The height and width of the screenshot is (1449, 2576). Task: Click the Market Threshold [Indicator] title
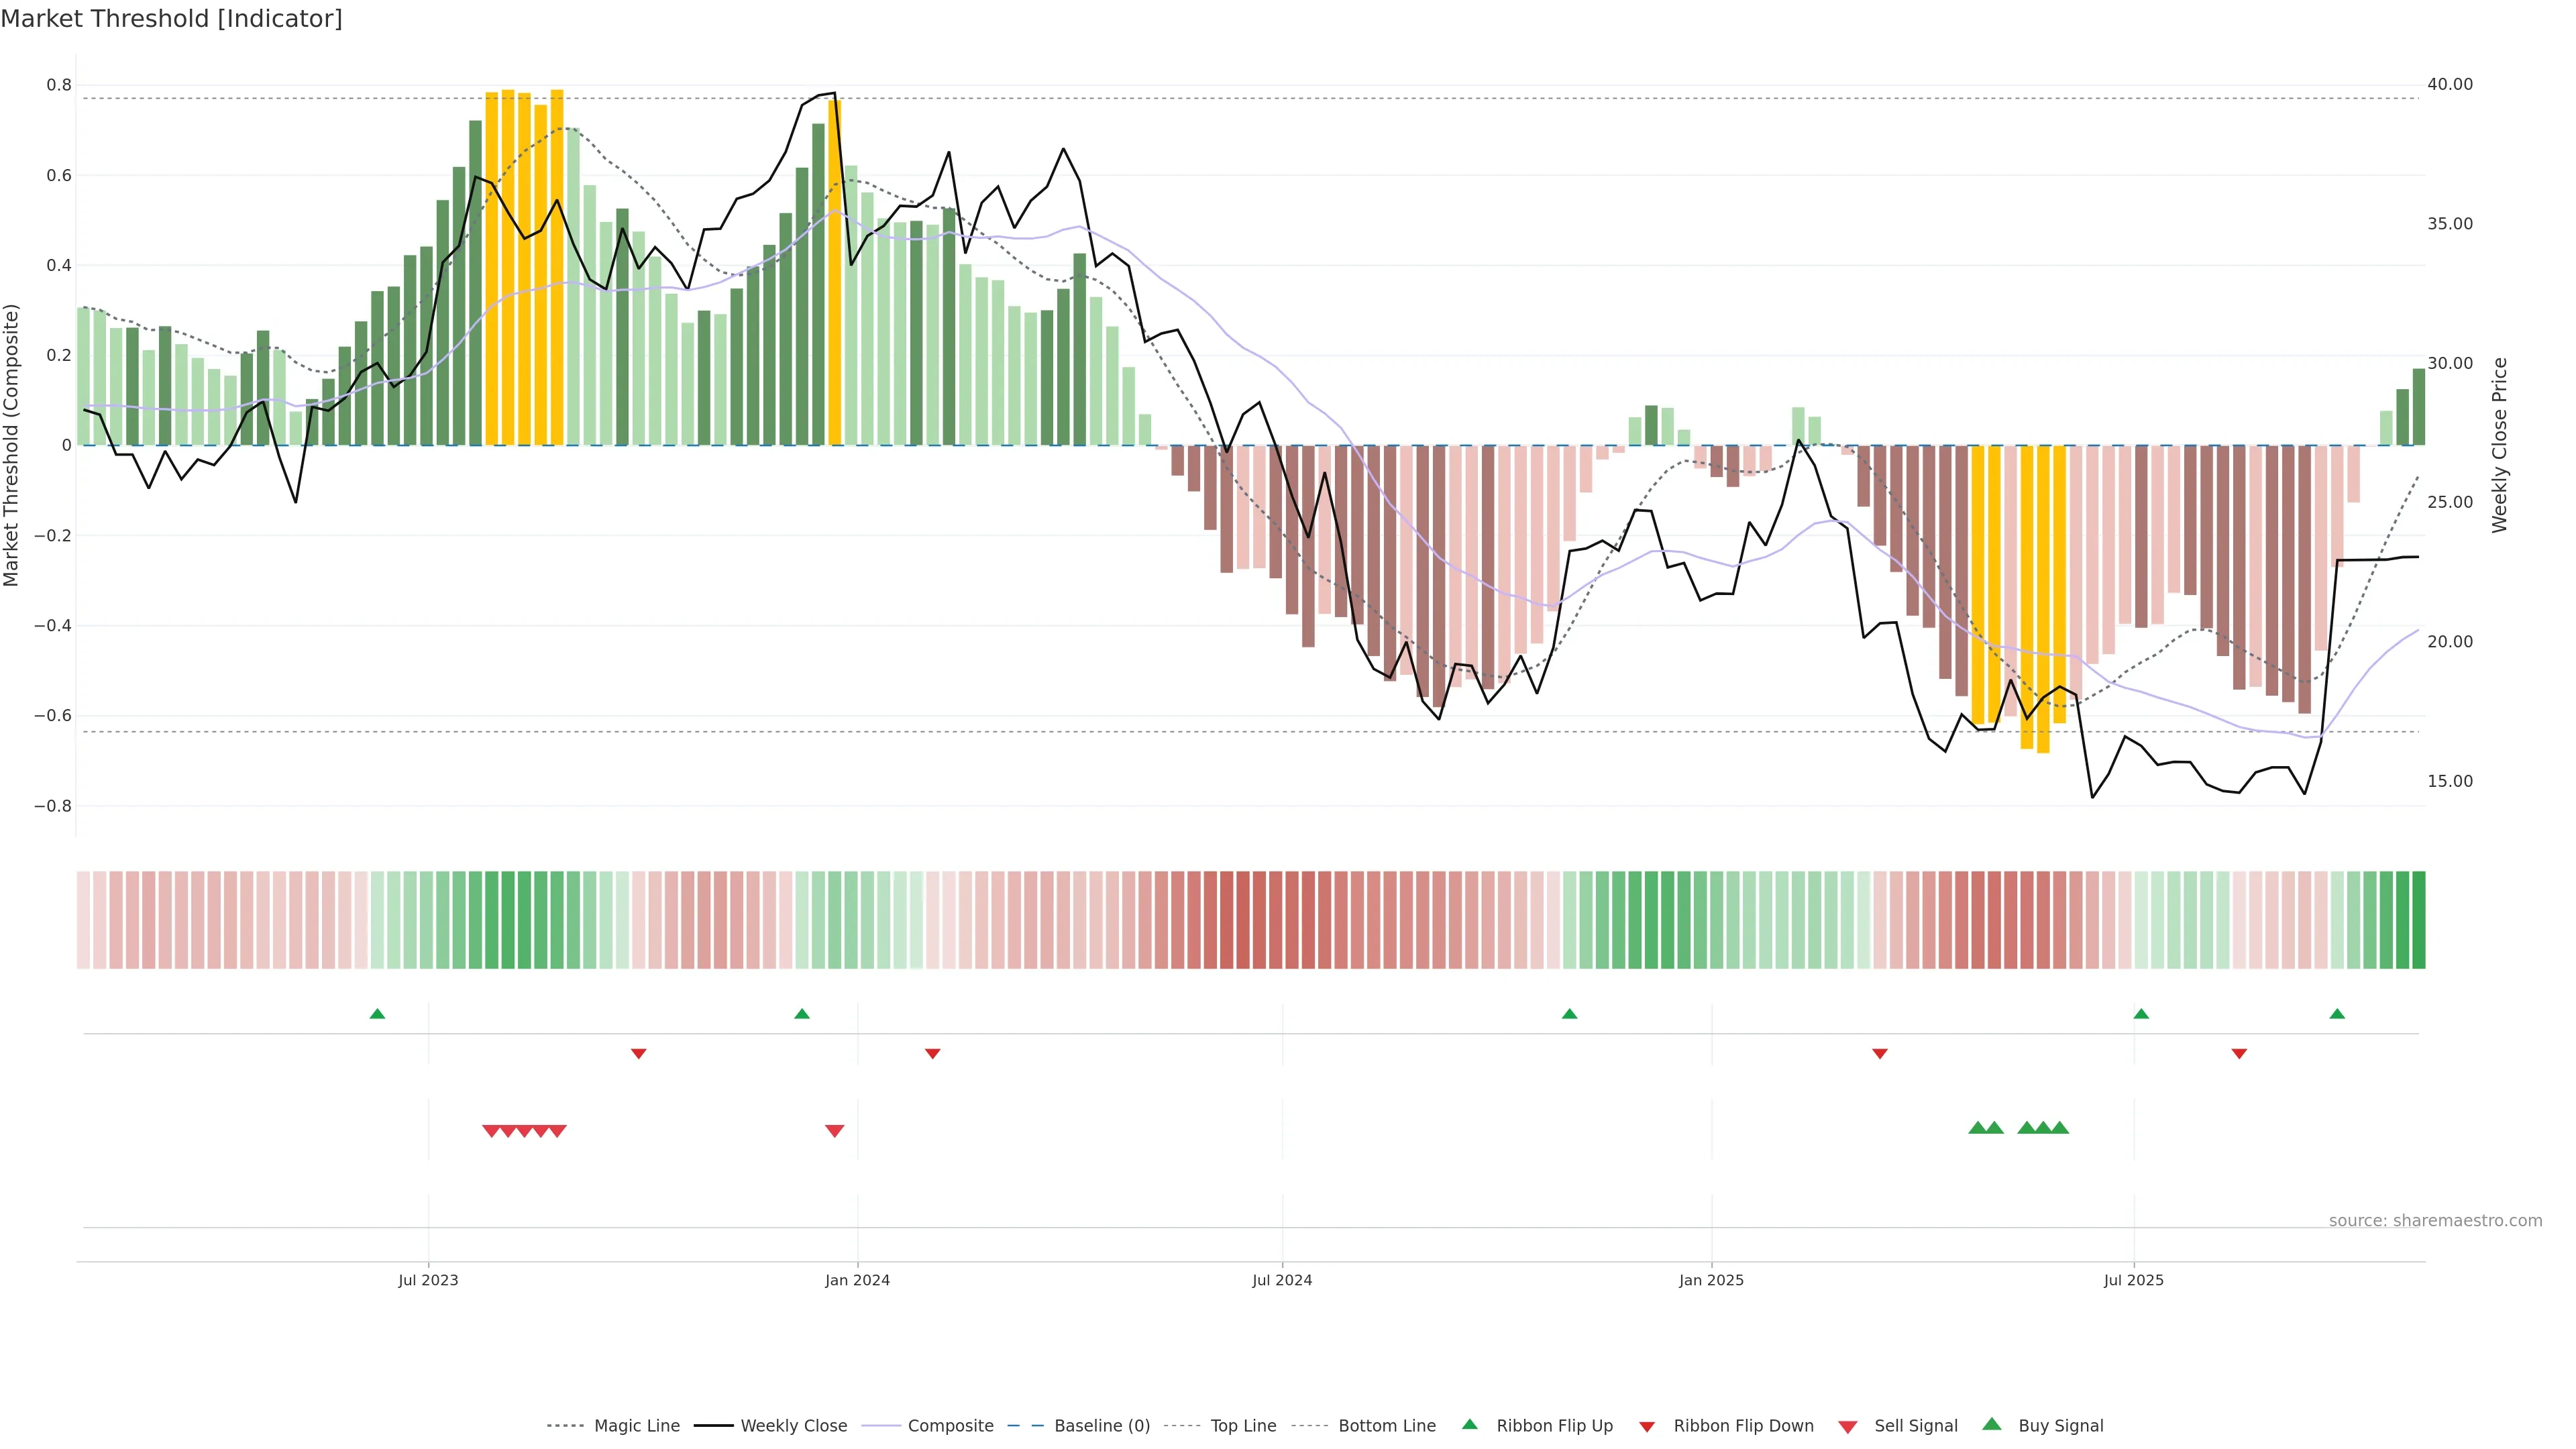tap(171, 19)
